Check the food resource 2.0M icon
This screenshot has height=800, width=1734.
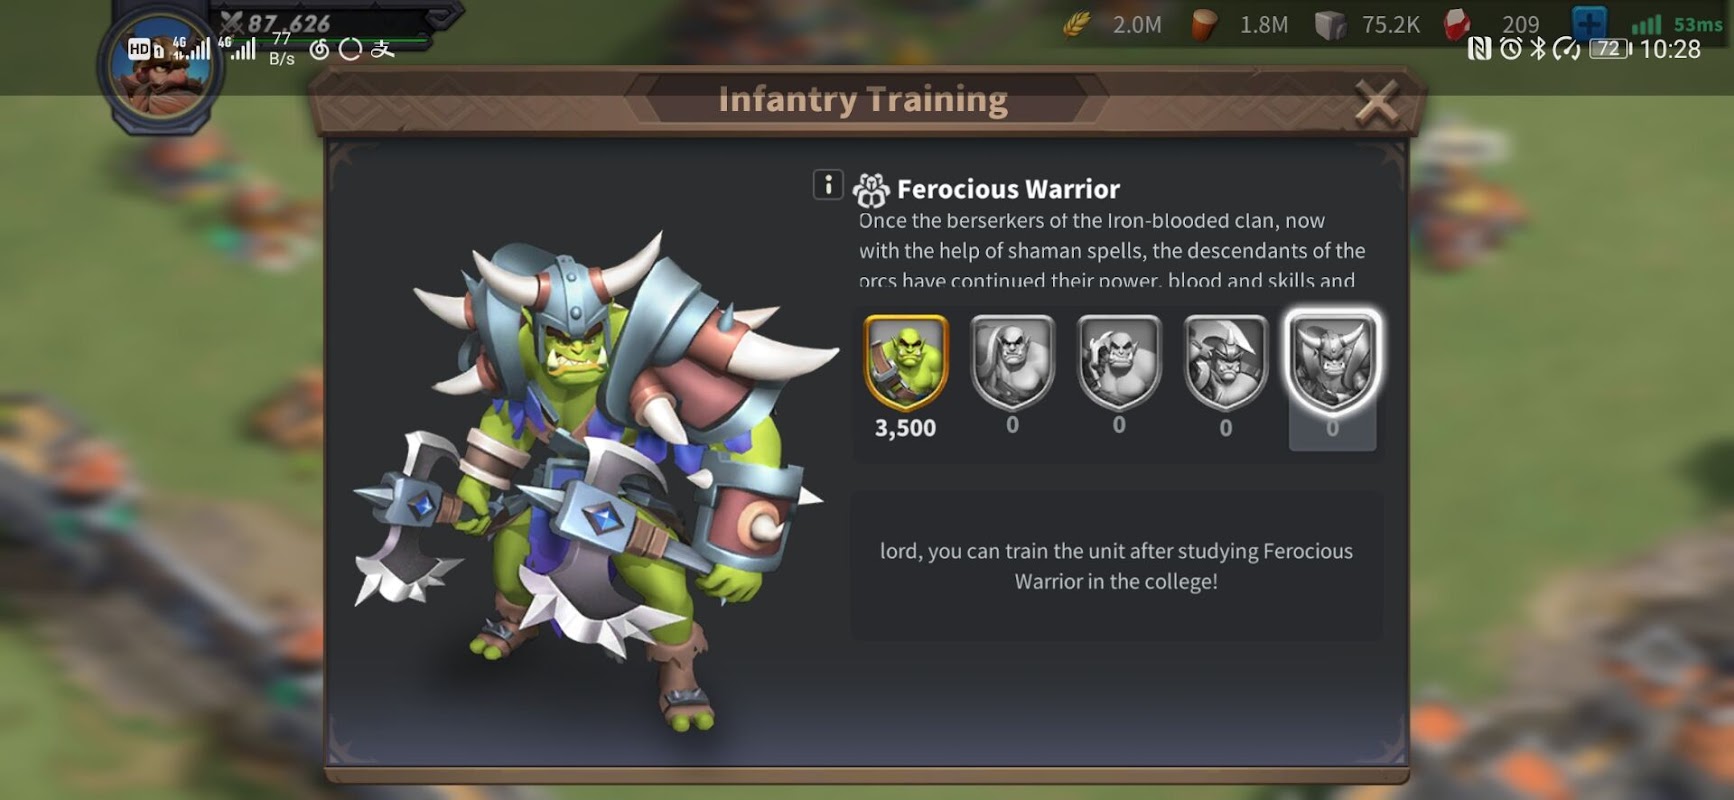pyautogui.click(x=1076, y=25)
